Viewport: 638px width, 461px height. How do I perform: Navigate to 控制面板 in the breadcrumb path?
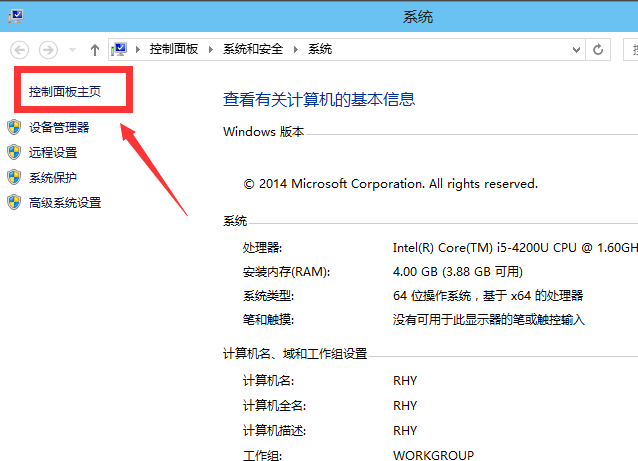click(176, 49)
